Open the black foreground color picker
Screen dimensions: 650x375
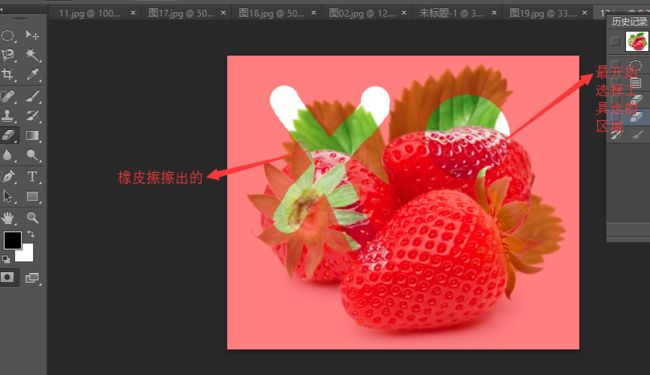12,240
